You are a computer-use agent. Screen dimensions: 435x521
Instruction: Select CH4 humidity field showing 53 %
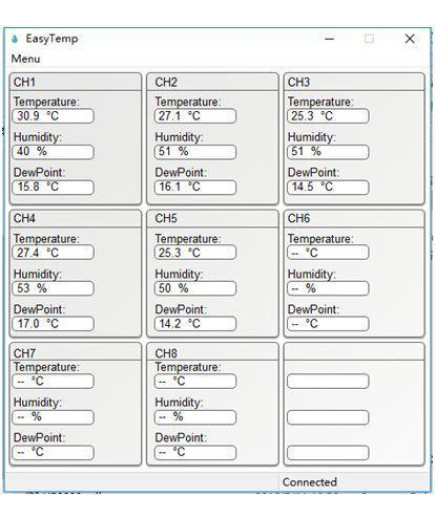[53, 288]
